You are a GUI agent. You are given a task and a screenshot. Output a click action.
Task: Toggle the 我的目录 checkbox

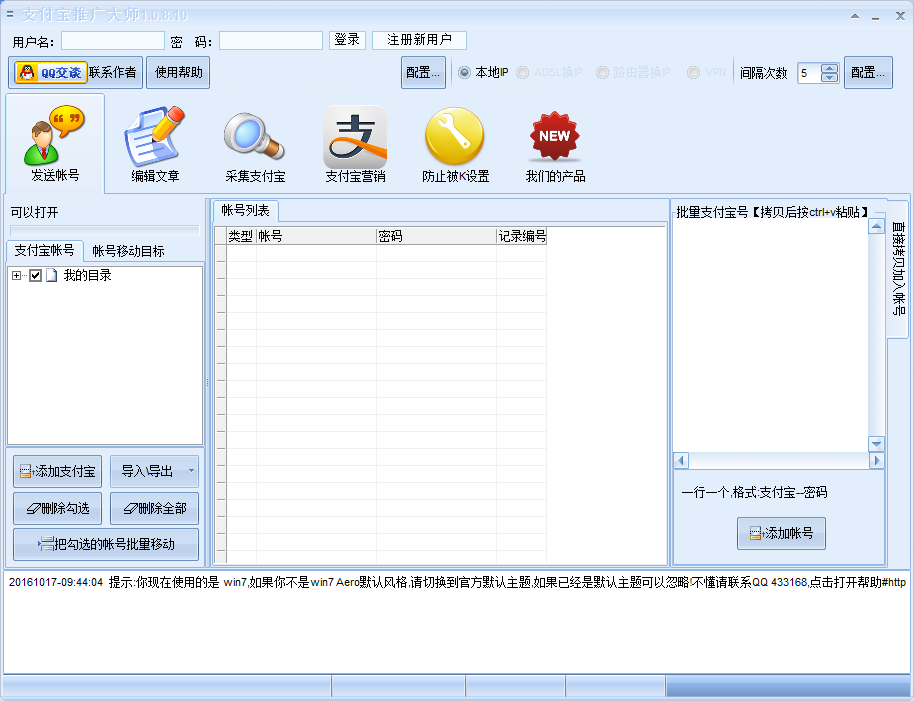click(x=36, y=275)
